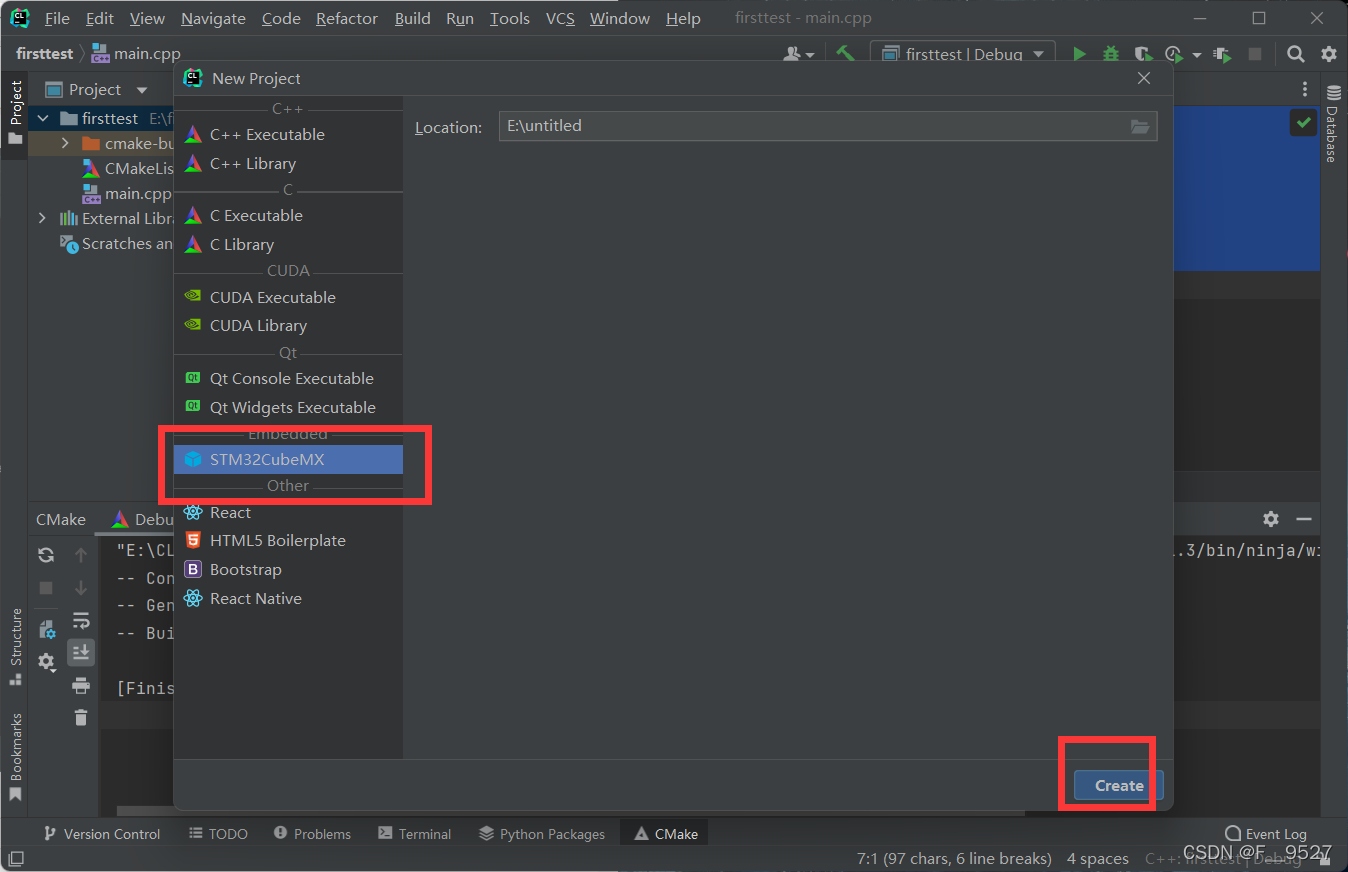Hide the CMake tool window
The height and width of the screenshot is (872, 1348).
[1303, 519]
